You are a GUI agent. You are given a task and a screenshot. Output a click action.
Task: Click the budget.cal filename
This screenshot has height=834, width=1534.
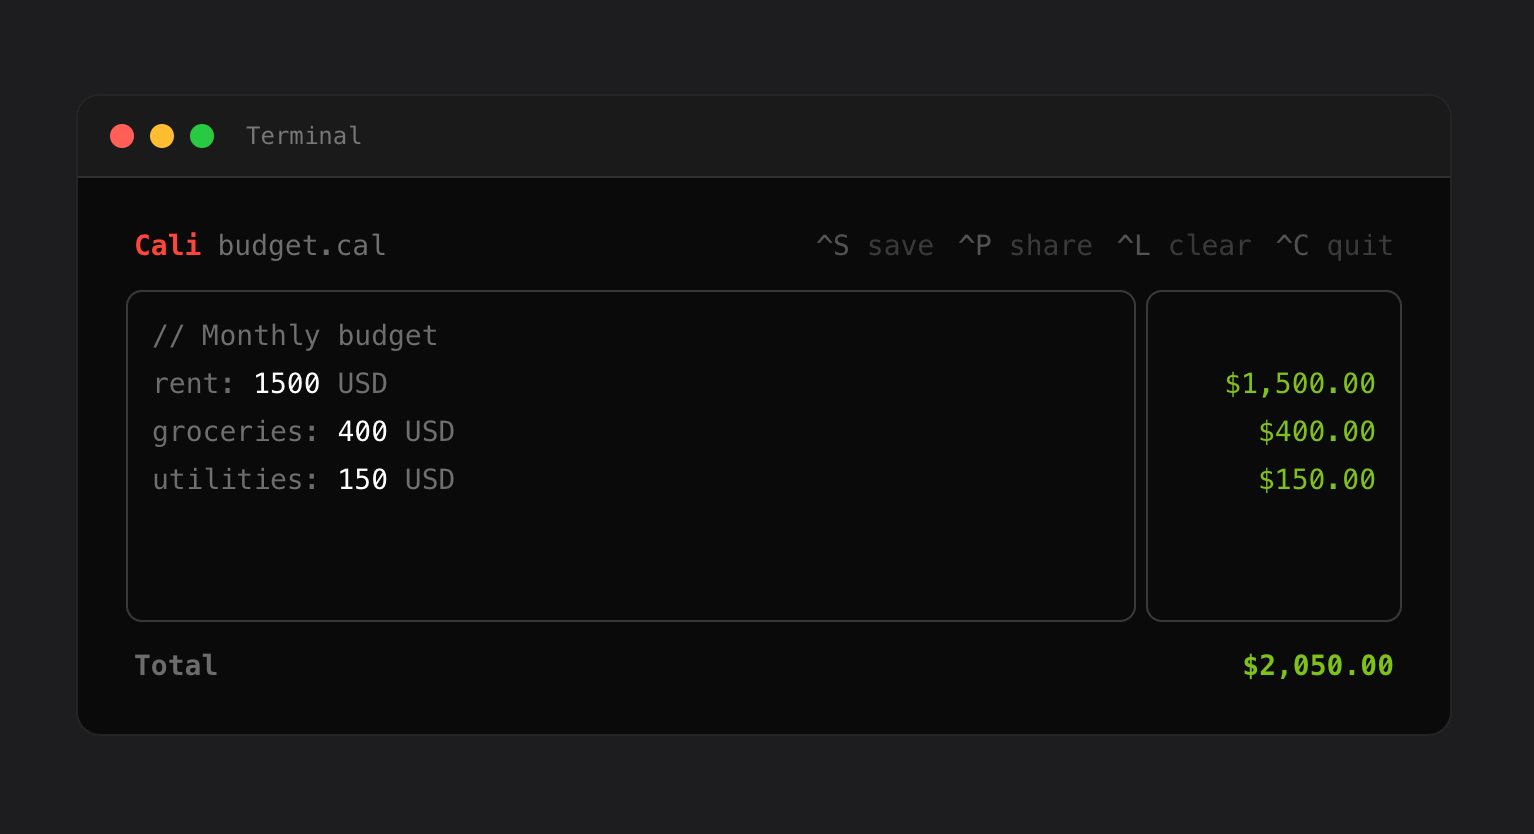pos(302,246)
